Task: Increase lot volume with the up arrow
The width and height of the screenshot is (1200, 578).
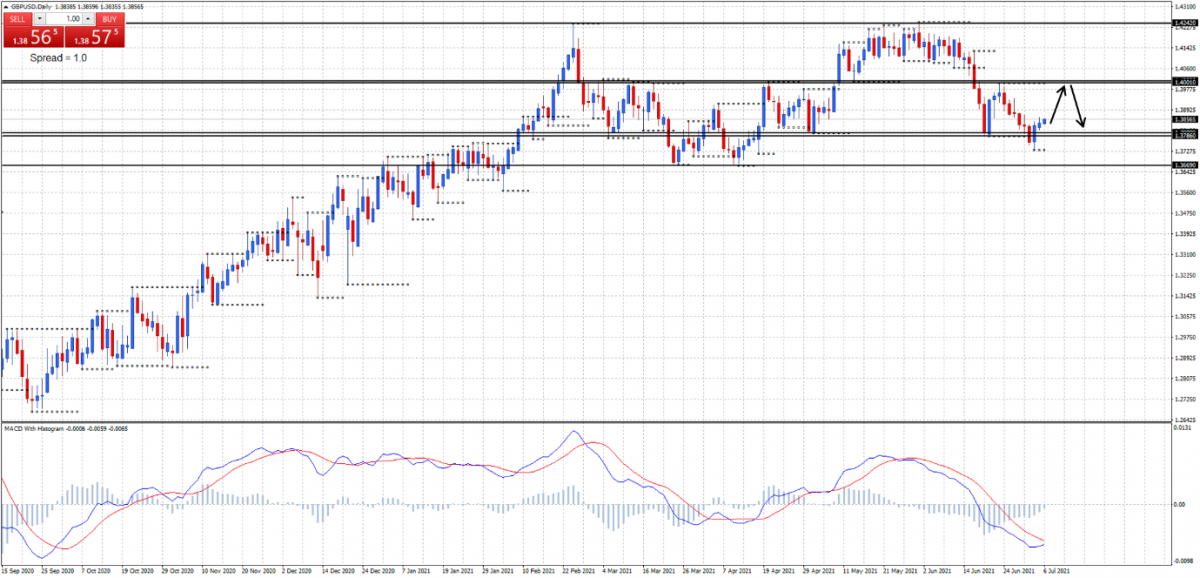Action: point(89,18)
